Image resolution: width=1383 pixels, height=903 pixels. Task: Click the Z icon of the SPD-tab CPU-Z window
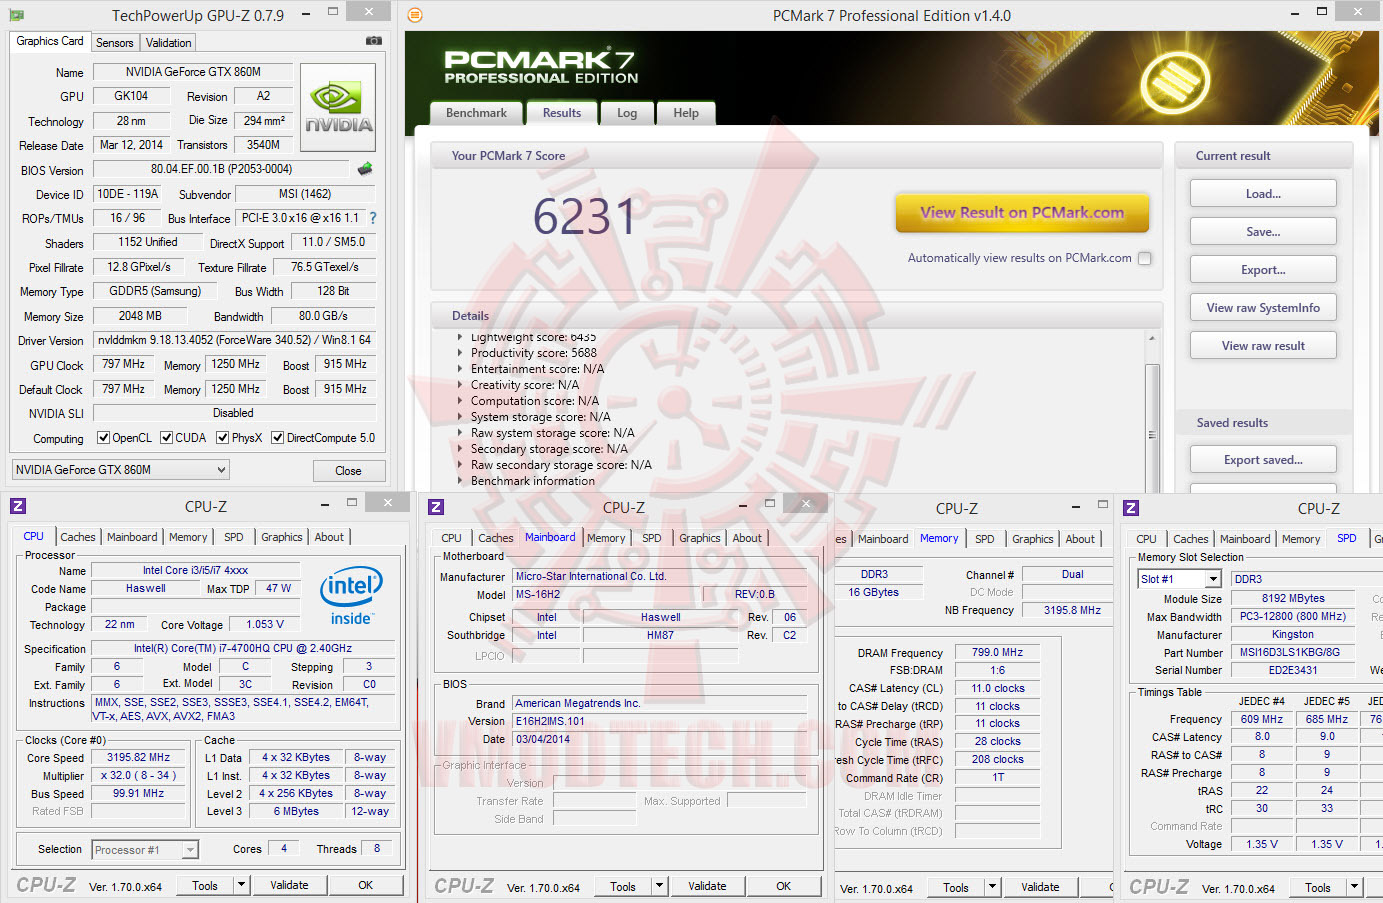click(1131, 508)
